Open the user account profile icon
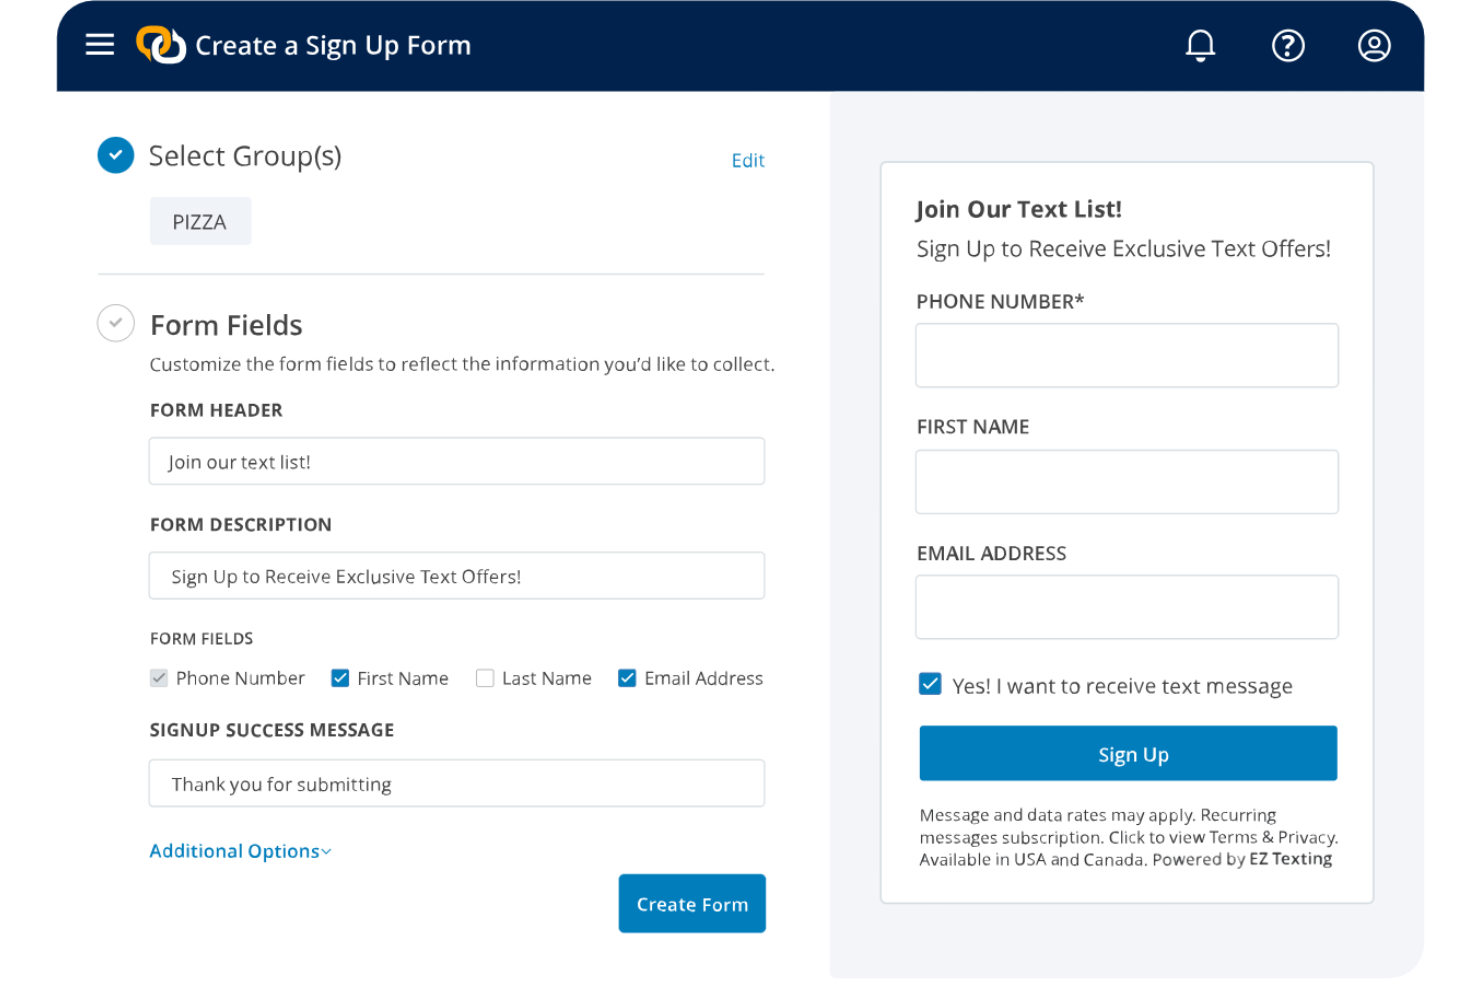 [x=1373, y=45]
